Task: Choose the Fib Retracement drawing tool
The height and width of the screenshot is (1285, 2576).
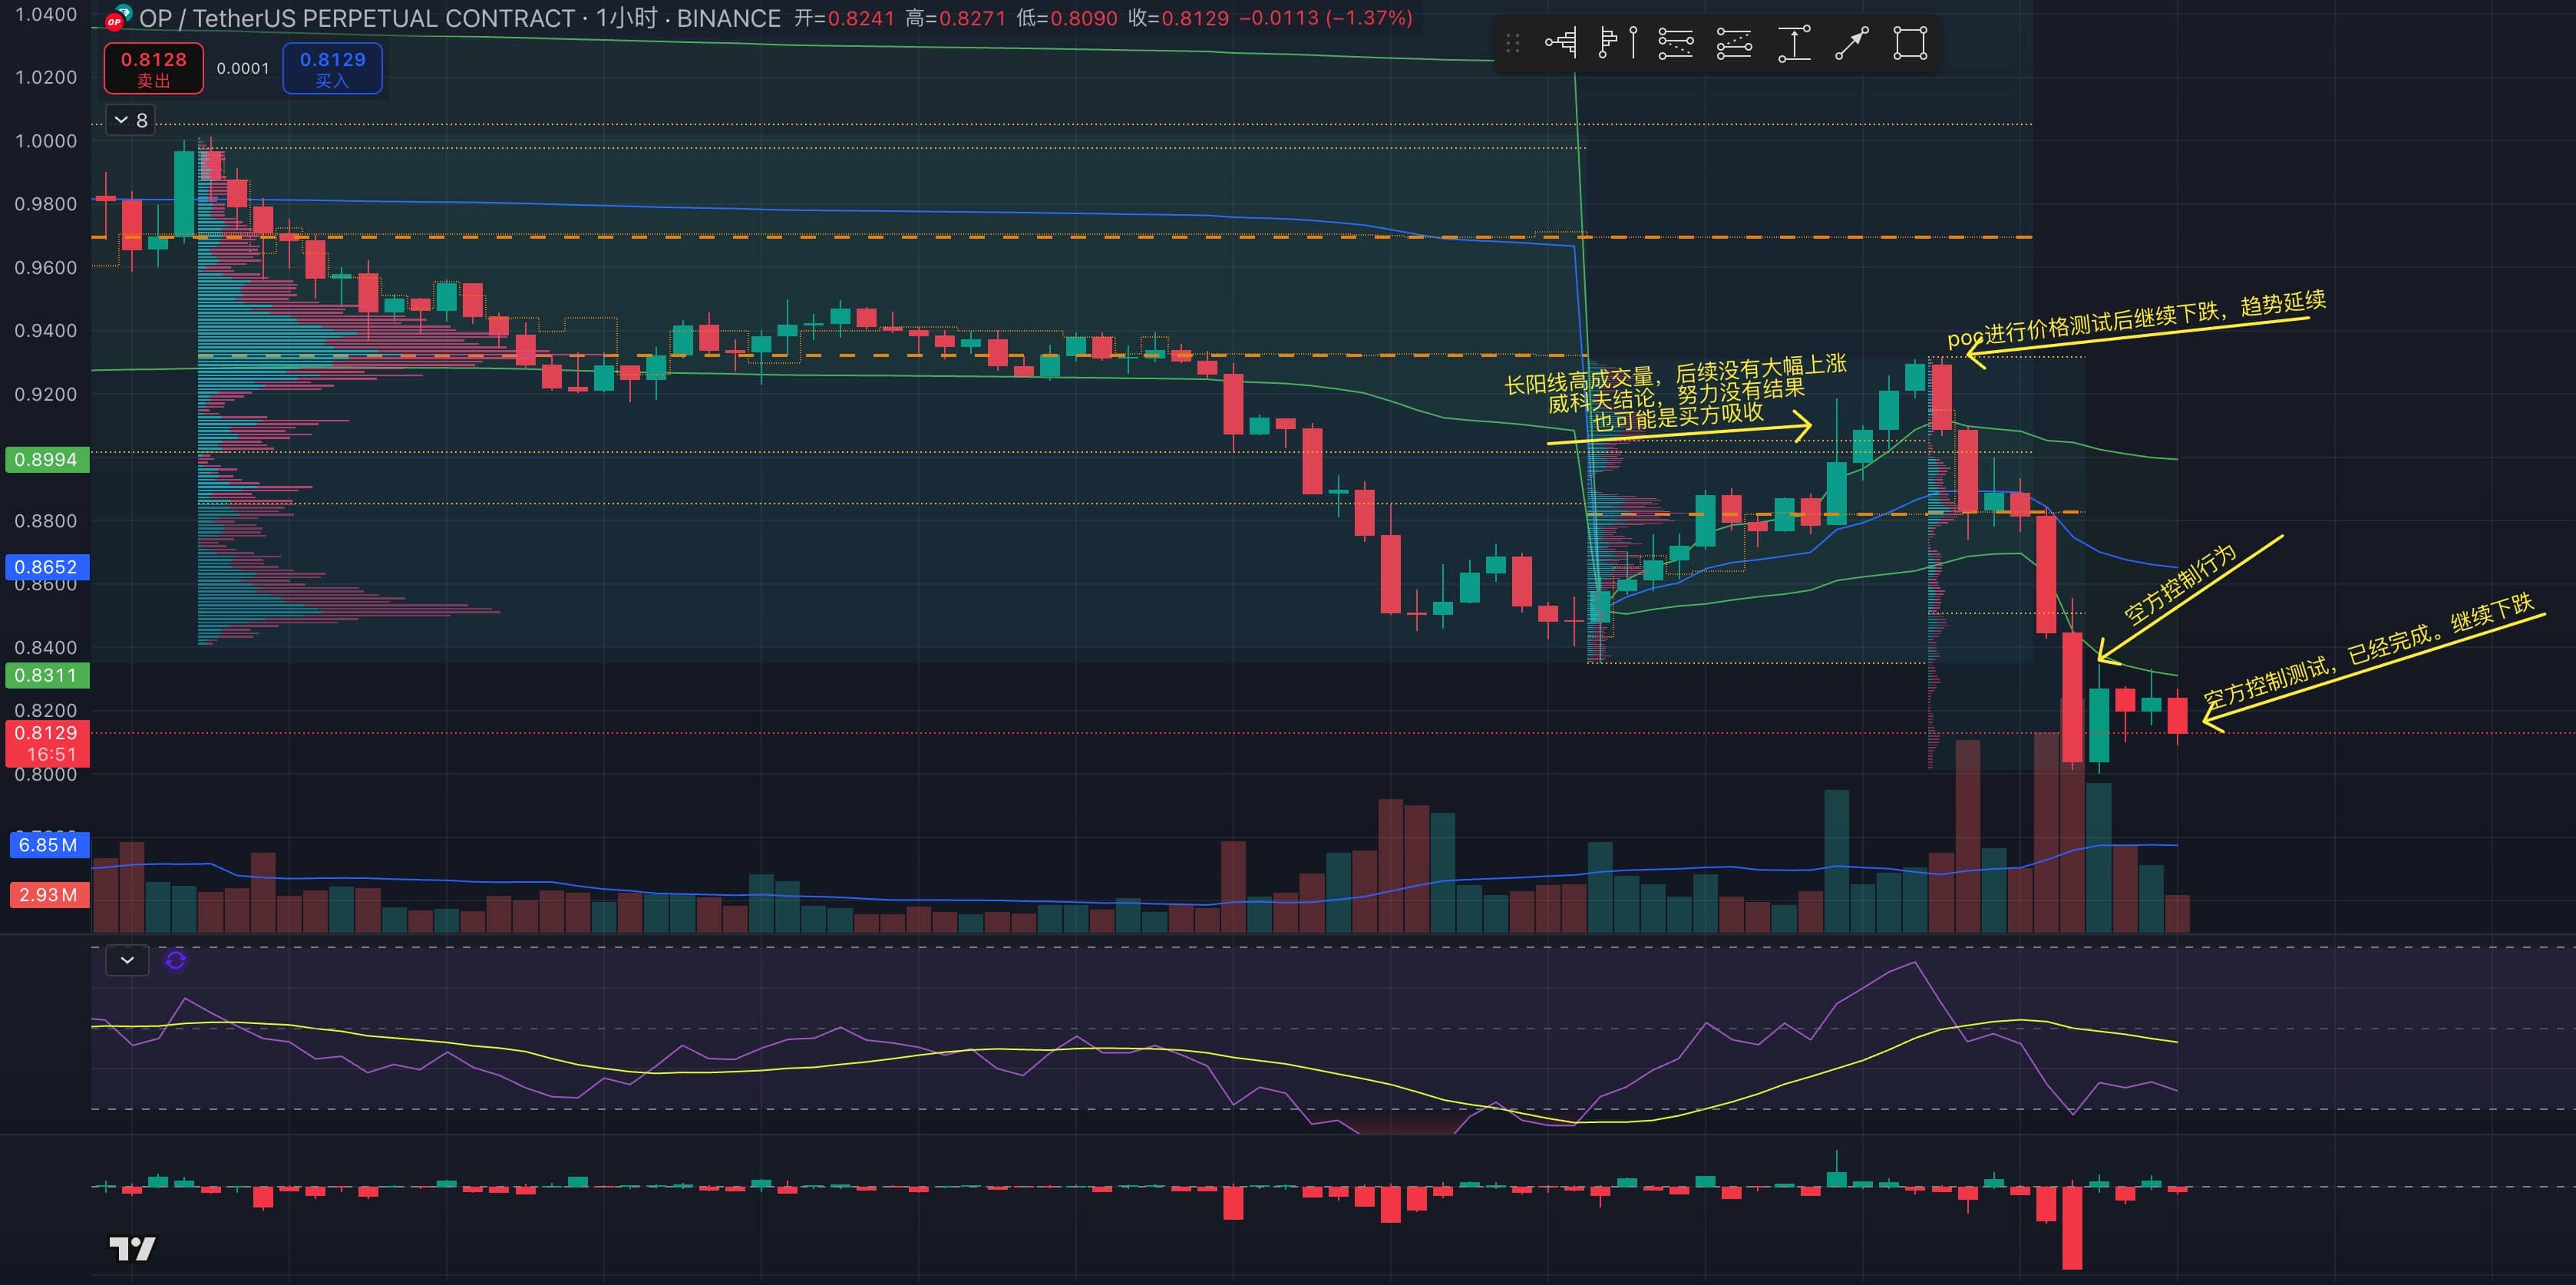Action: pos(1676,43)
